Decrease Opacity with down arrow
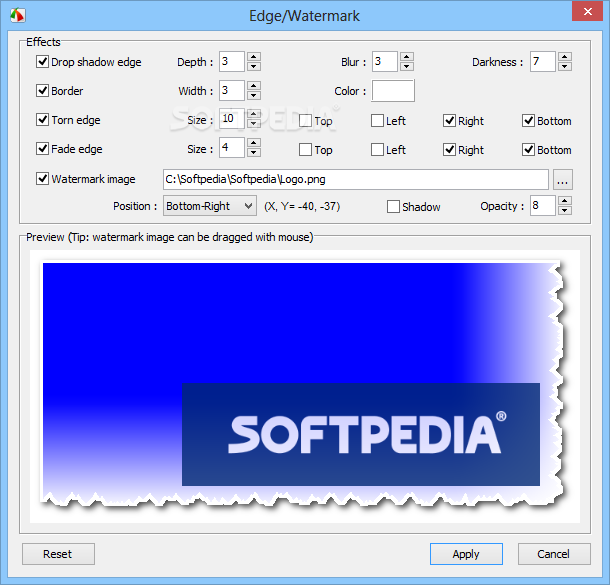 564,211
